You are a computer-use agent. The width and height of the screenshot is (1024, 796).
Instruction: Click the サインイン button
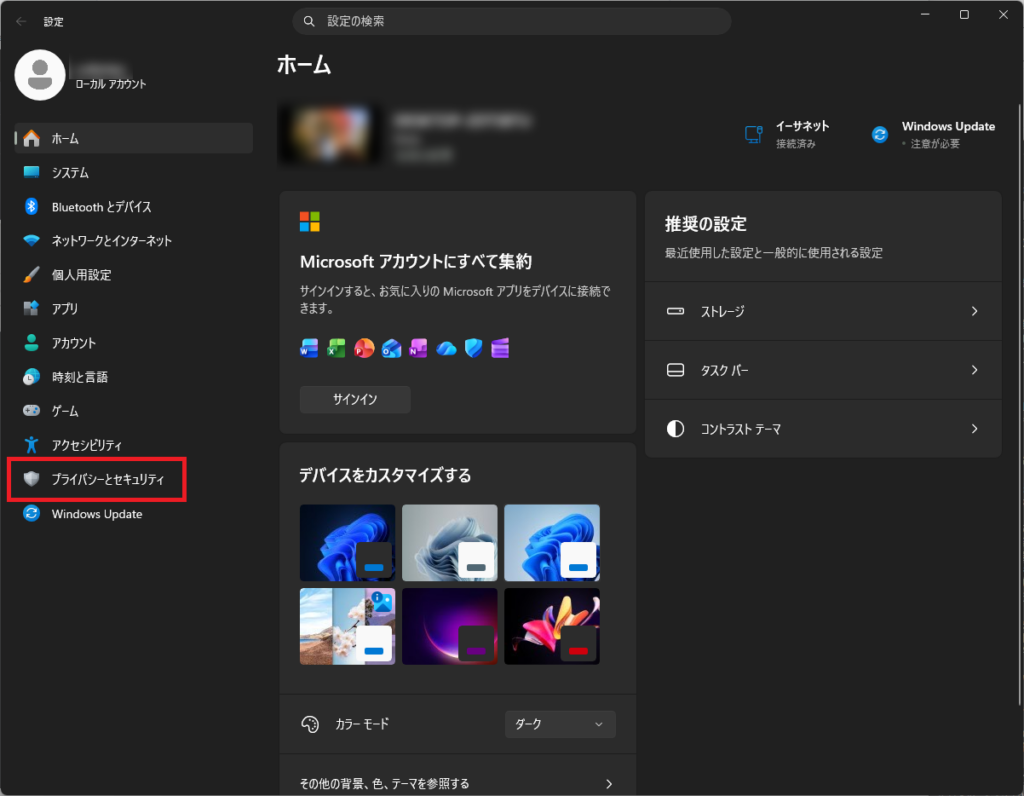click(x=355, y=399)
